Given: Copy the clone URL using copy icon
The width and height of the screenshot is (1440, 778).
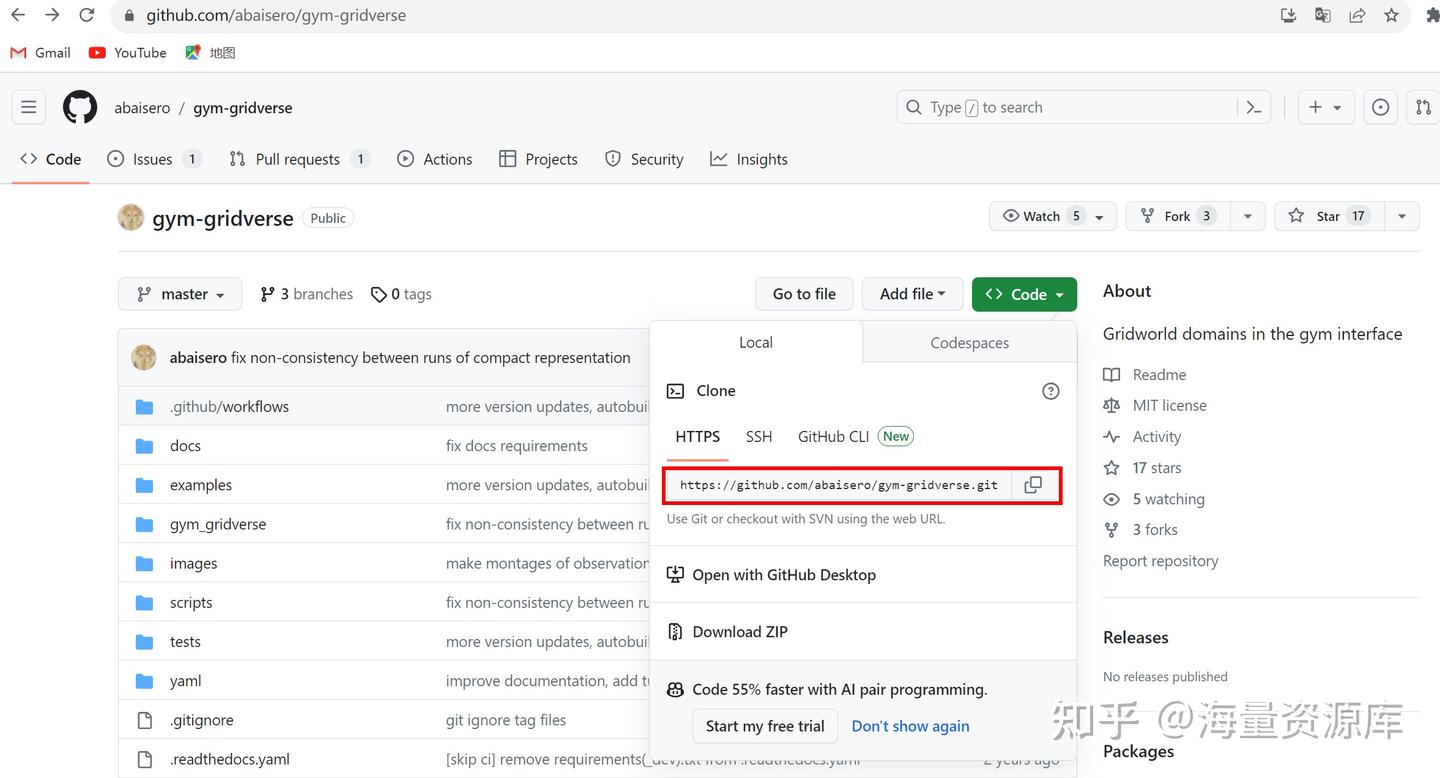Looking at the screenshot, I should [x=1034, y=484].
